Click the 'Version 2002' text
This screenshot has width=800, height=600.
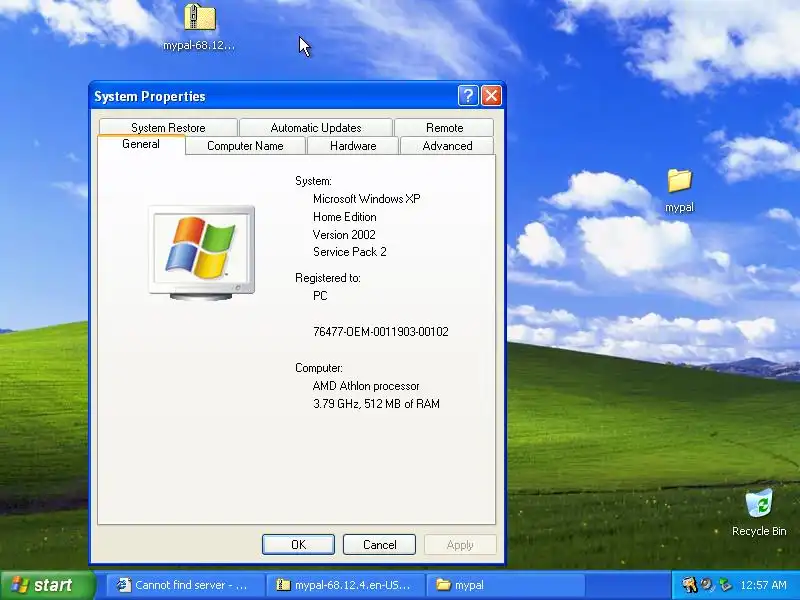click(x=344, y=235)
